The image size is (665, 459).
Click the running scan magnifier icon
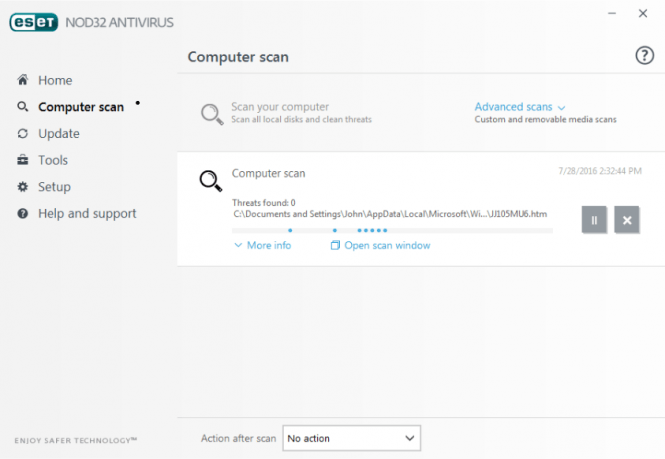(x=211, y=181)
